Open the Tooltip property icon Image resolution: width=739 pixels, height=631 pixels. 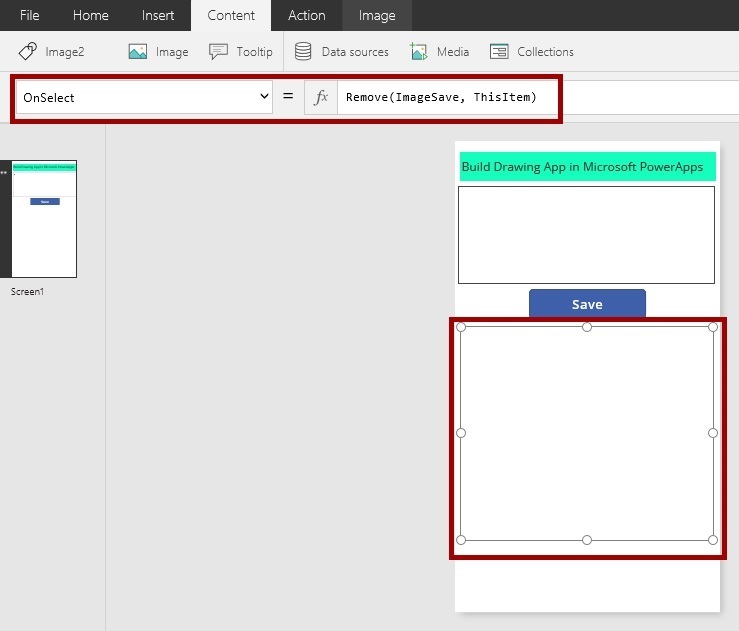pos(219,52)
